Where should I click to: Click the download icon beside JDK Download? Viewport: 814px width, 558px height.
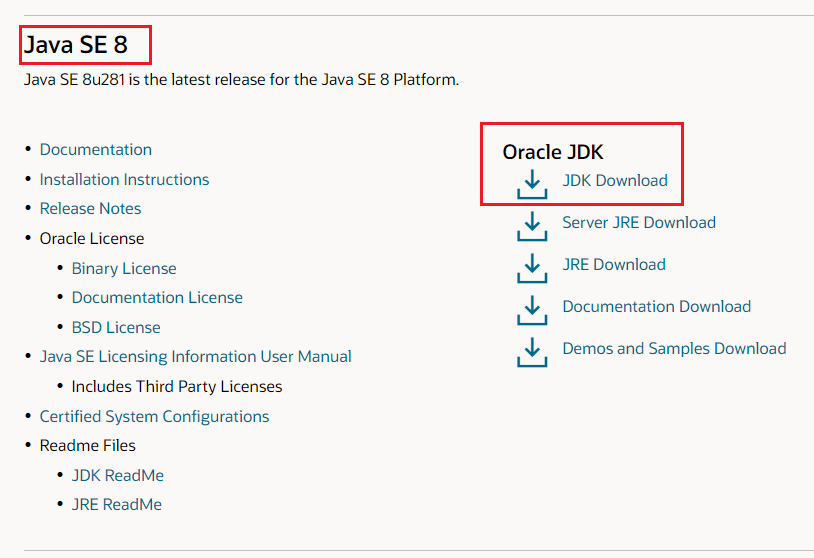coord(532,184)
